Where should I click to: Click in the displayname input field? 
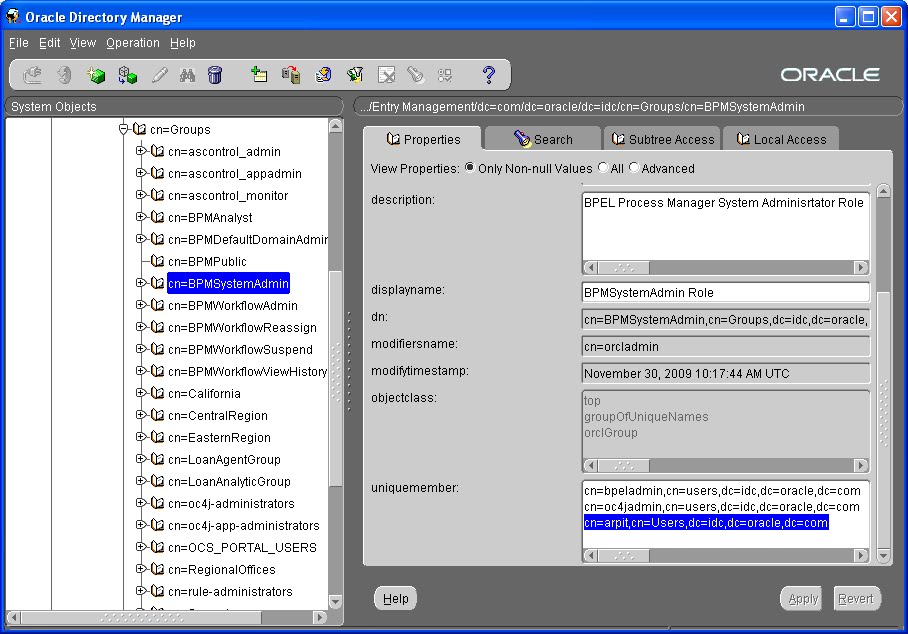(x=726, y=292)
